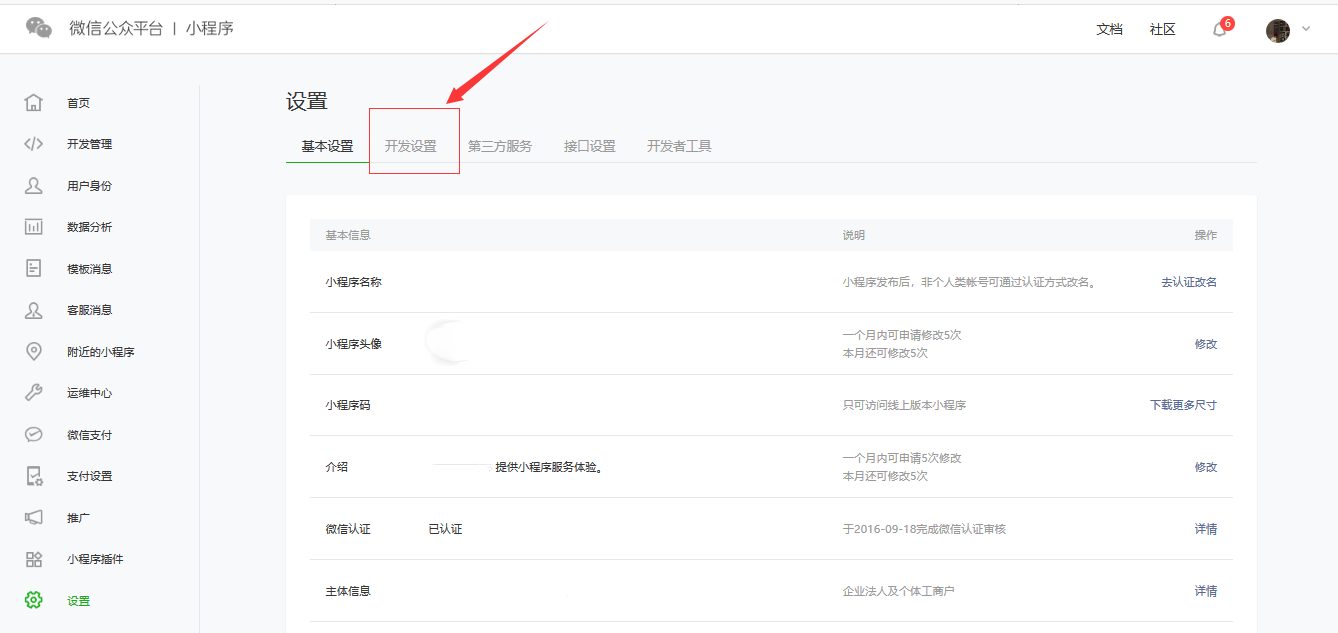1338x633 pixels.
Task: Open the 文档 link in header
Action: 1109,29
